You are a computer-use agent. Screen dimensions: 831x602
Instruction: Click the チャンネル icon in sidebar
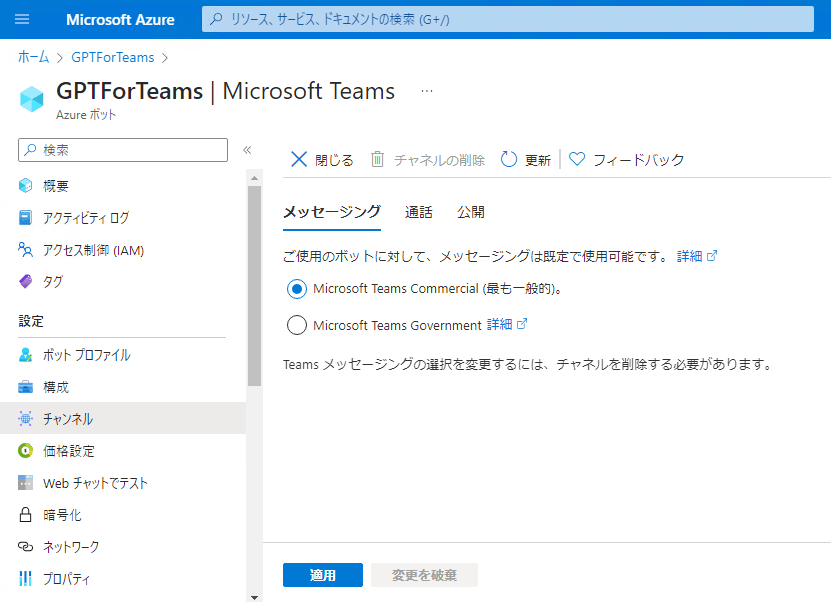[25, 419]
